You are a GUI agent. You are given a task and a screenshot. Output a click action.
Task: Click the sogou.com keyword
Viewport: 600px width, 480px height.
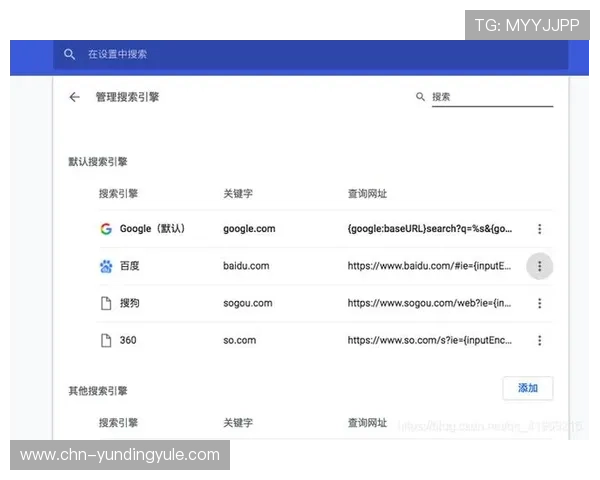pyautogui.click(x=248, y=303)
